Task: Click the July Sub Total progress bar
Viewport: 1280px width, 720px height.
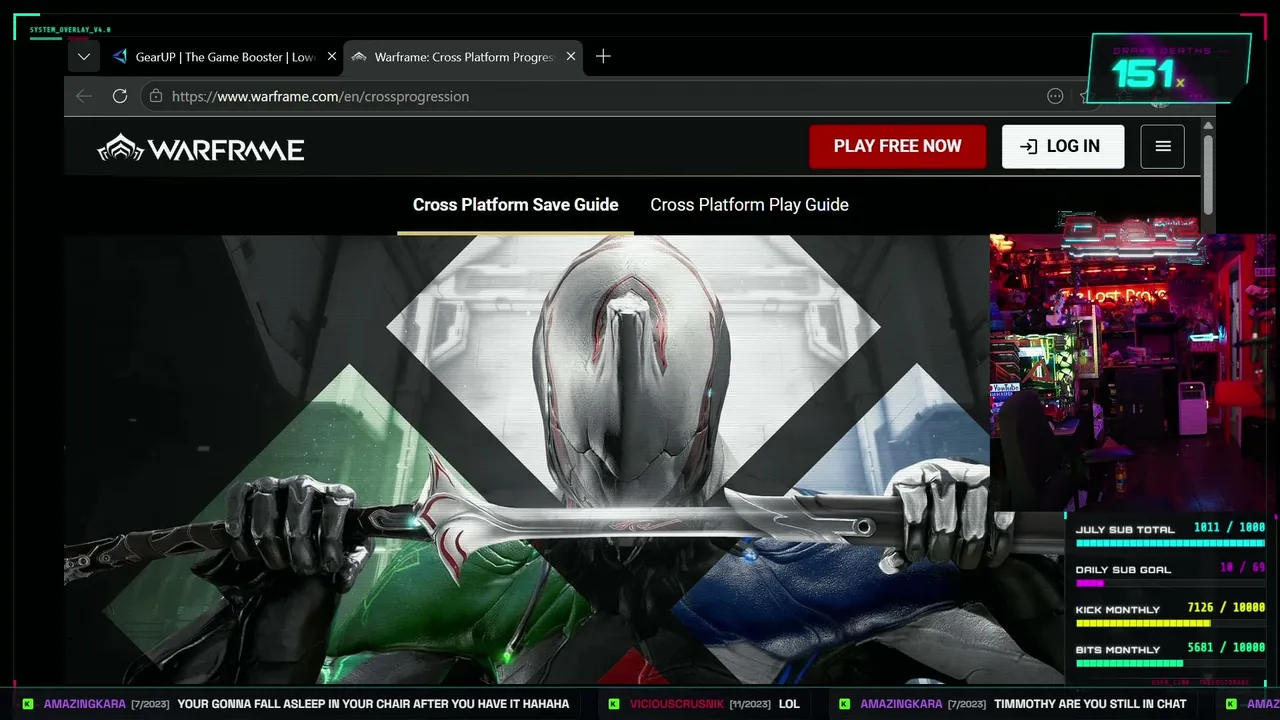Action: pyautogui.click(x=1170, y=543)
